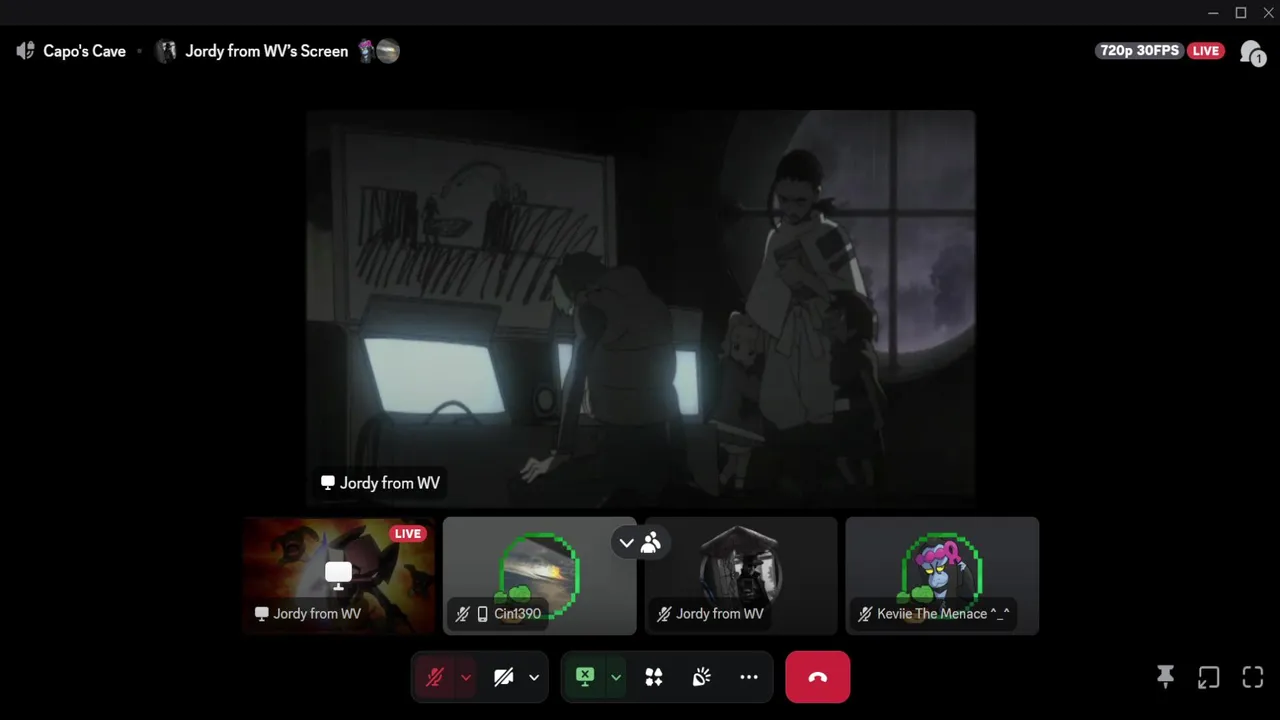Collapse the participants row chevron
Screen dimensions: 1280x720
coord(627,543)
